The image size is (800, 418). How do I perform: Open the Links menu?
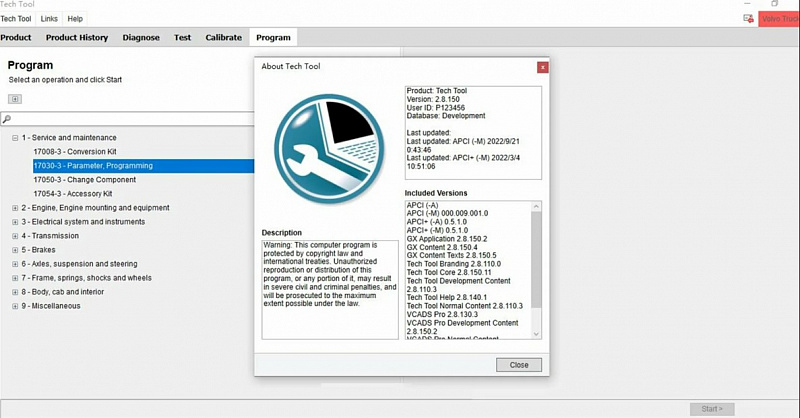(49, 19)
